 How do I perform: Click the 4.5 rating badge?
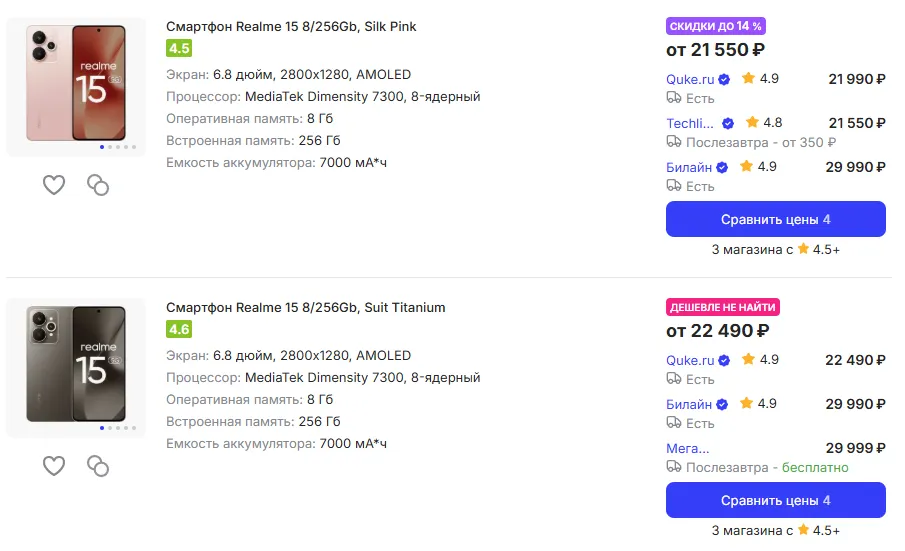pyautogui.click(x=179, y=48)
